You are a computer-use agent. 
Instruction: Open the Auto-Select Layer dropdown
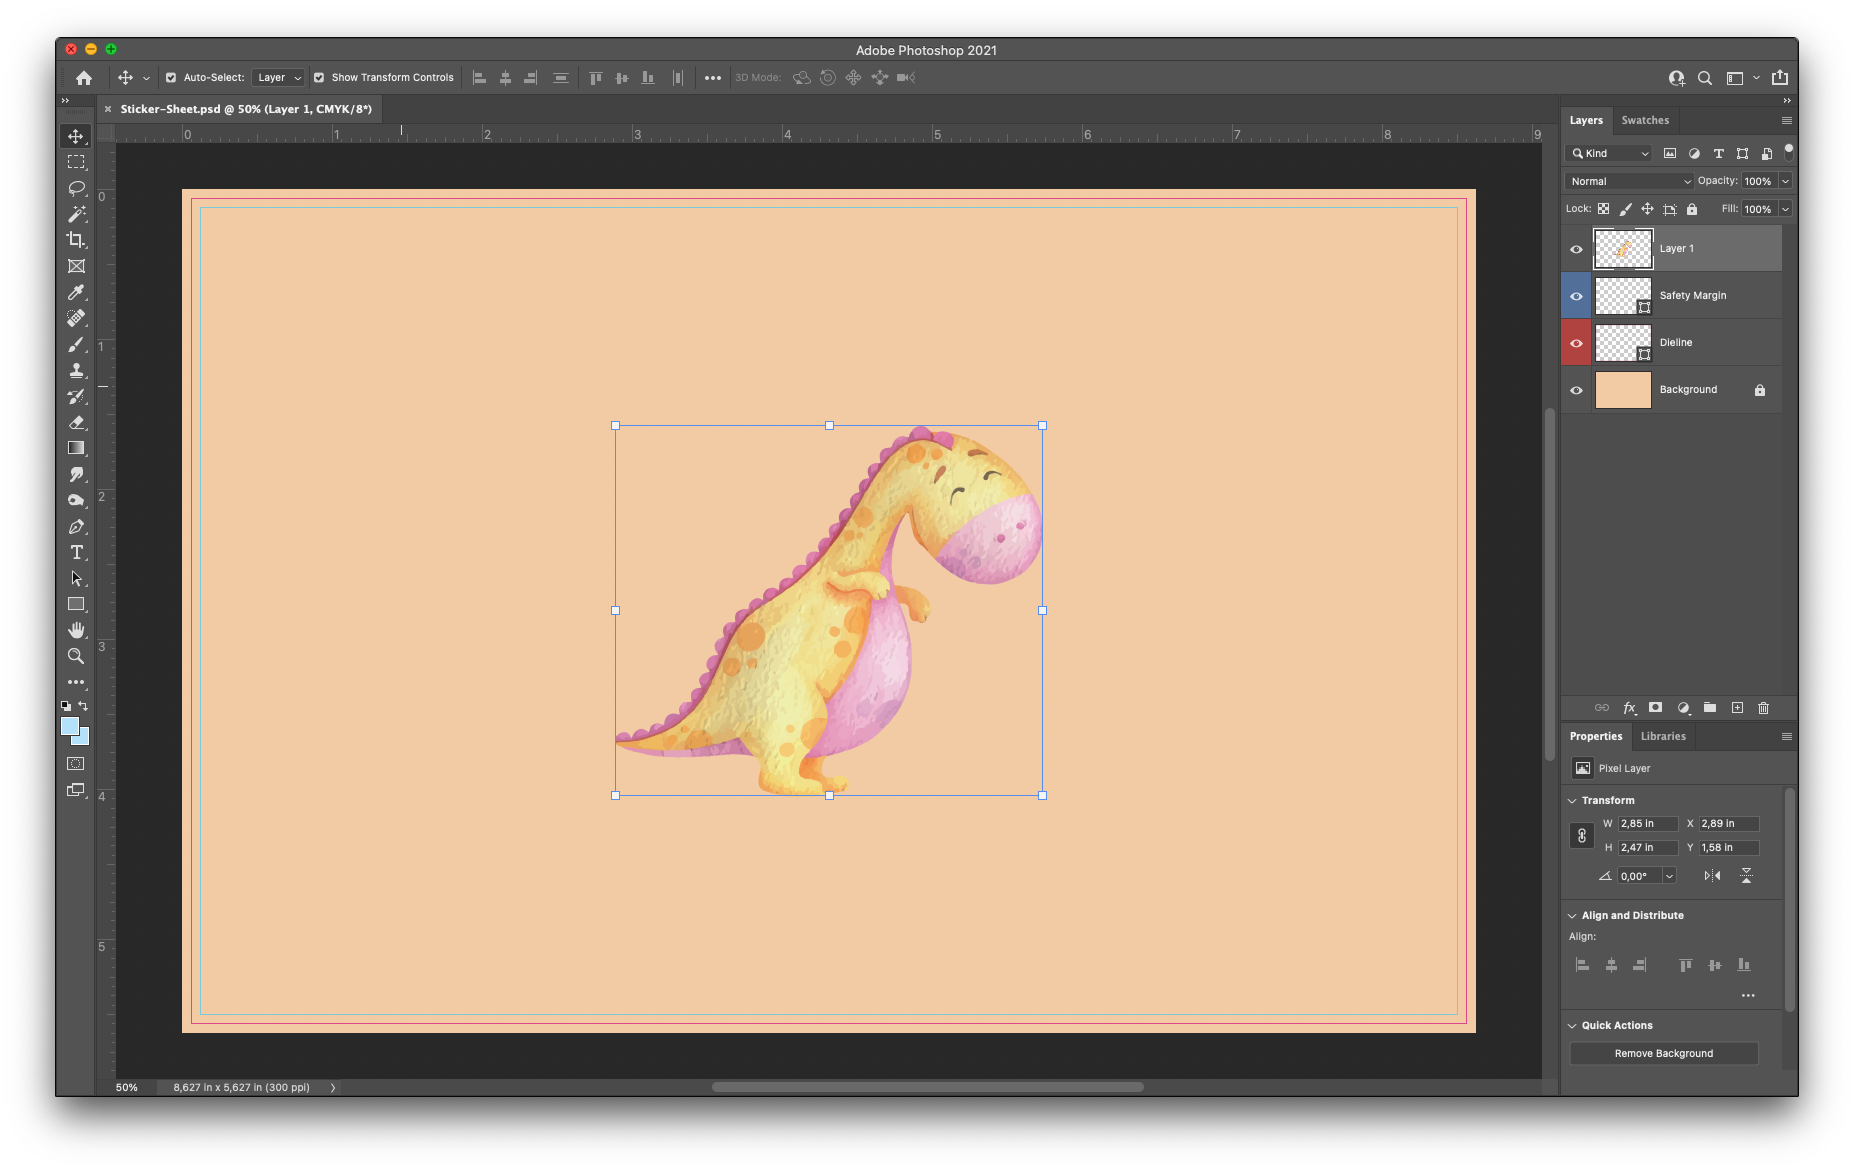(278, 78)
